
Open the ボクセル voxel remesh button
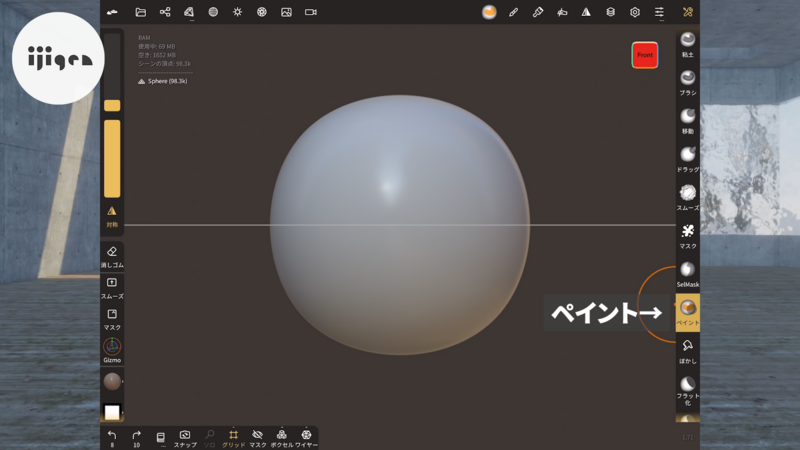[282, 438]
